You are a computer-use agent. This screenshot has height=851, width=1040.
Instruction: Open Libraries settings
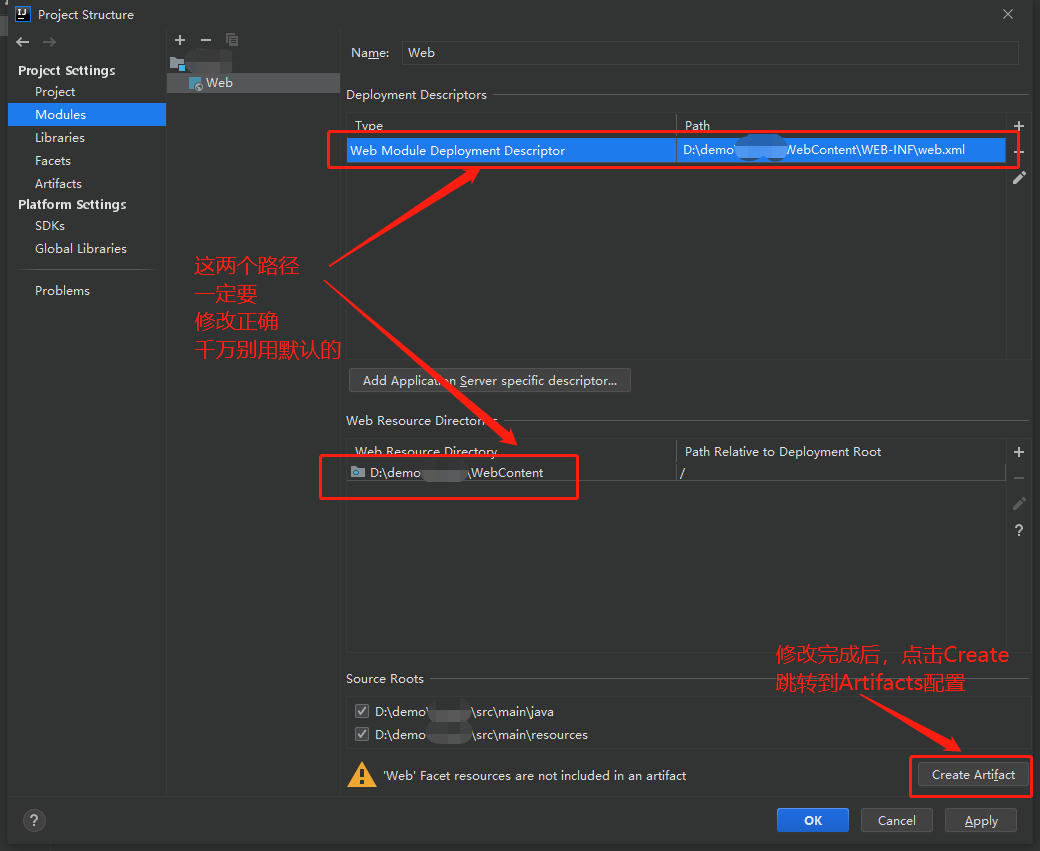pos(60,137)
